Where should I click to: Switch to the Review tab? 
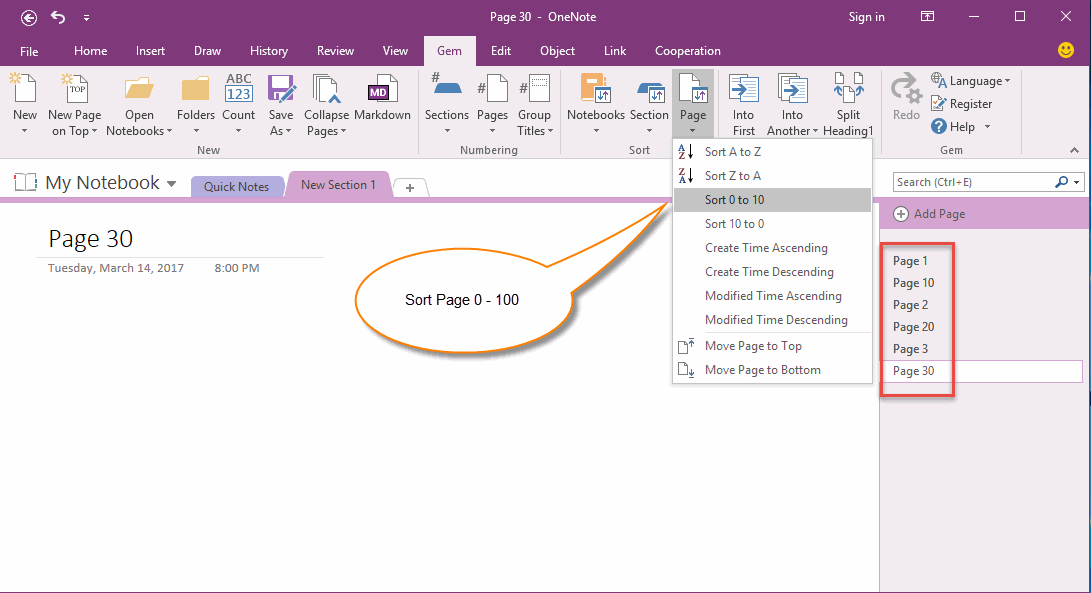(x=335, y=51)
